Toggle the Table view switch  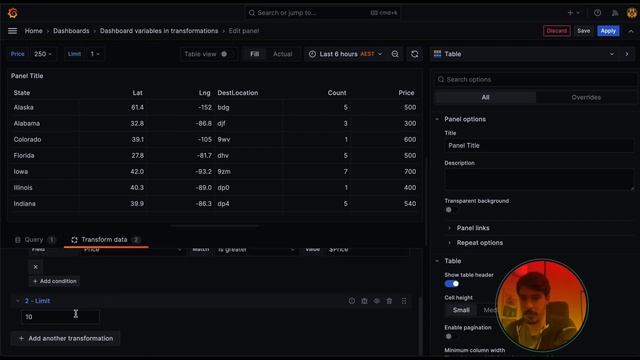tap(226, 54)
